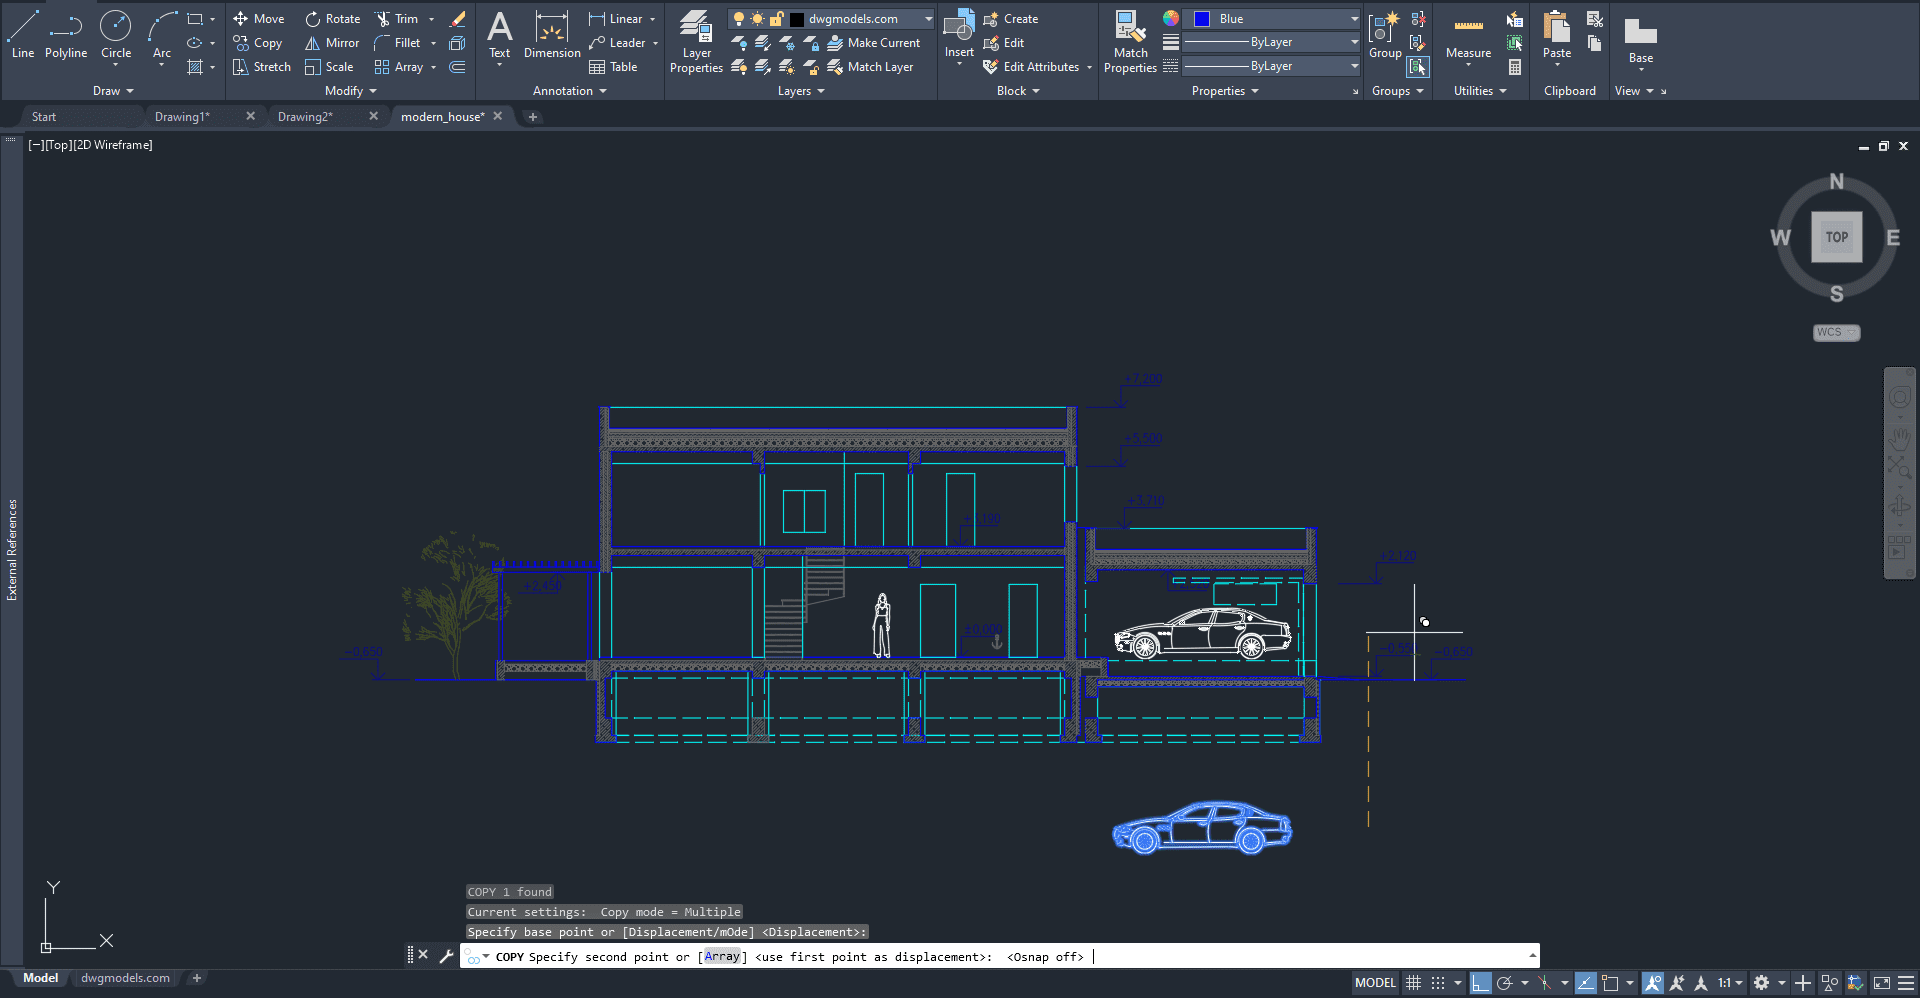Viewport: 1920px width, 998px height.
Task: Toggle layer lock in layer control
Action: coord(778,18)
